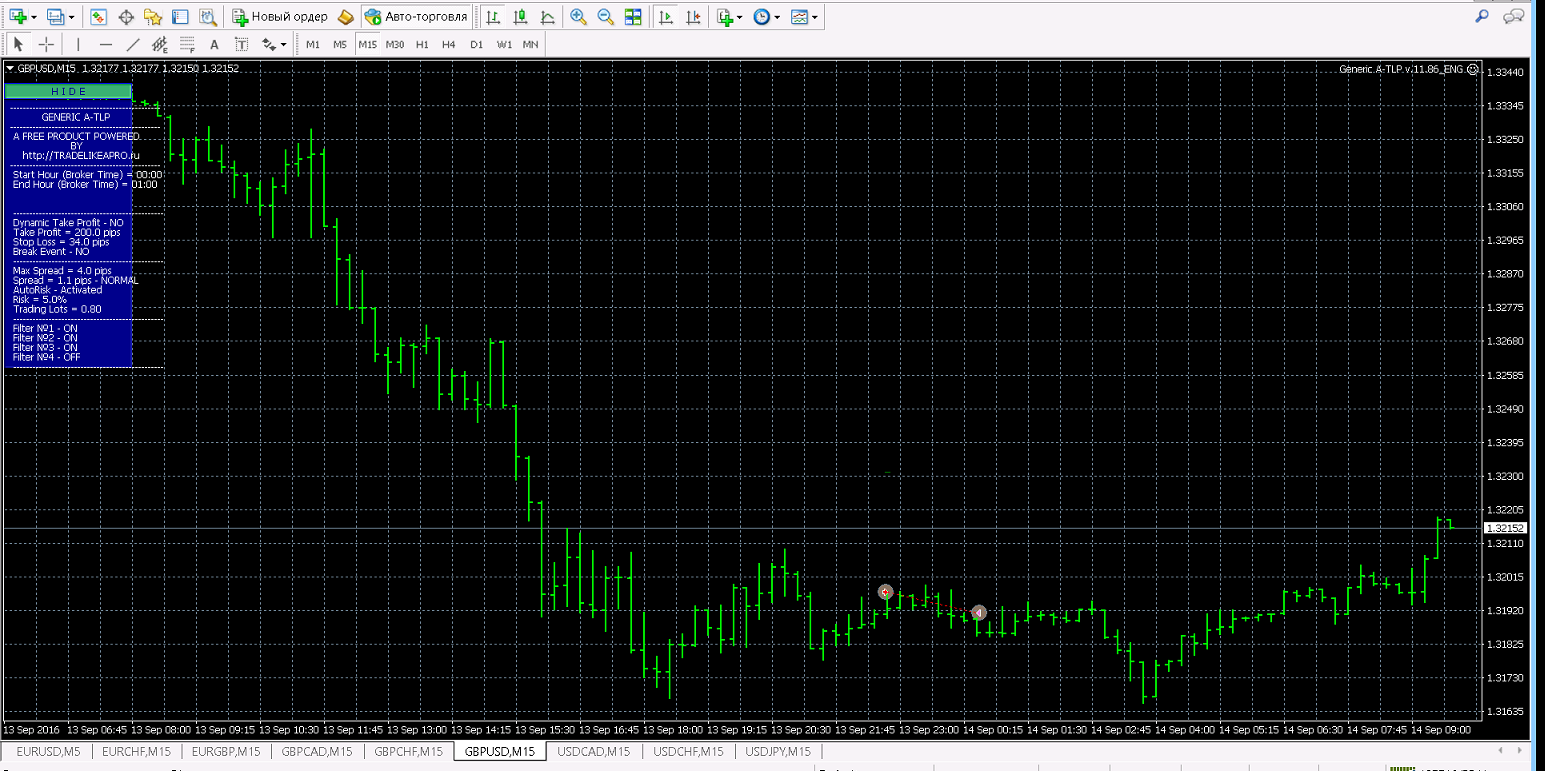Open the Data Window icon
Screen dimensions: 1545x771
coord(126,17)
